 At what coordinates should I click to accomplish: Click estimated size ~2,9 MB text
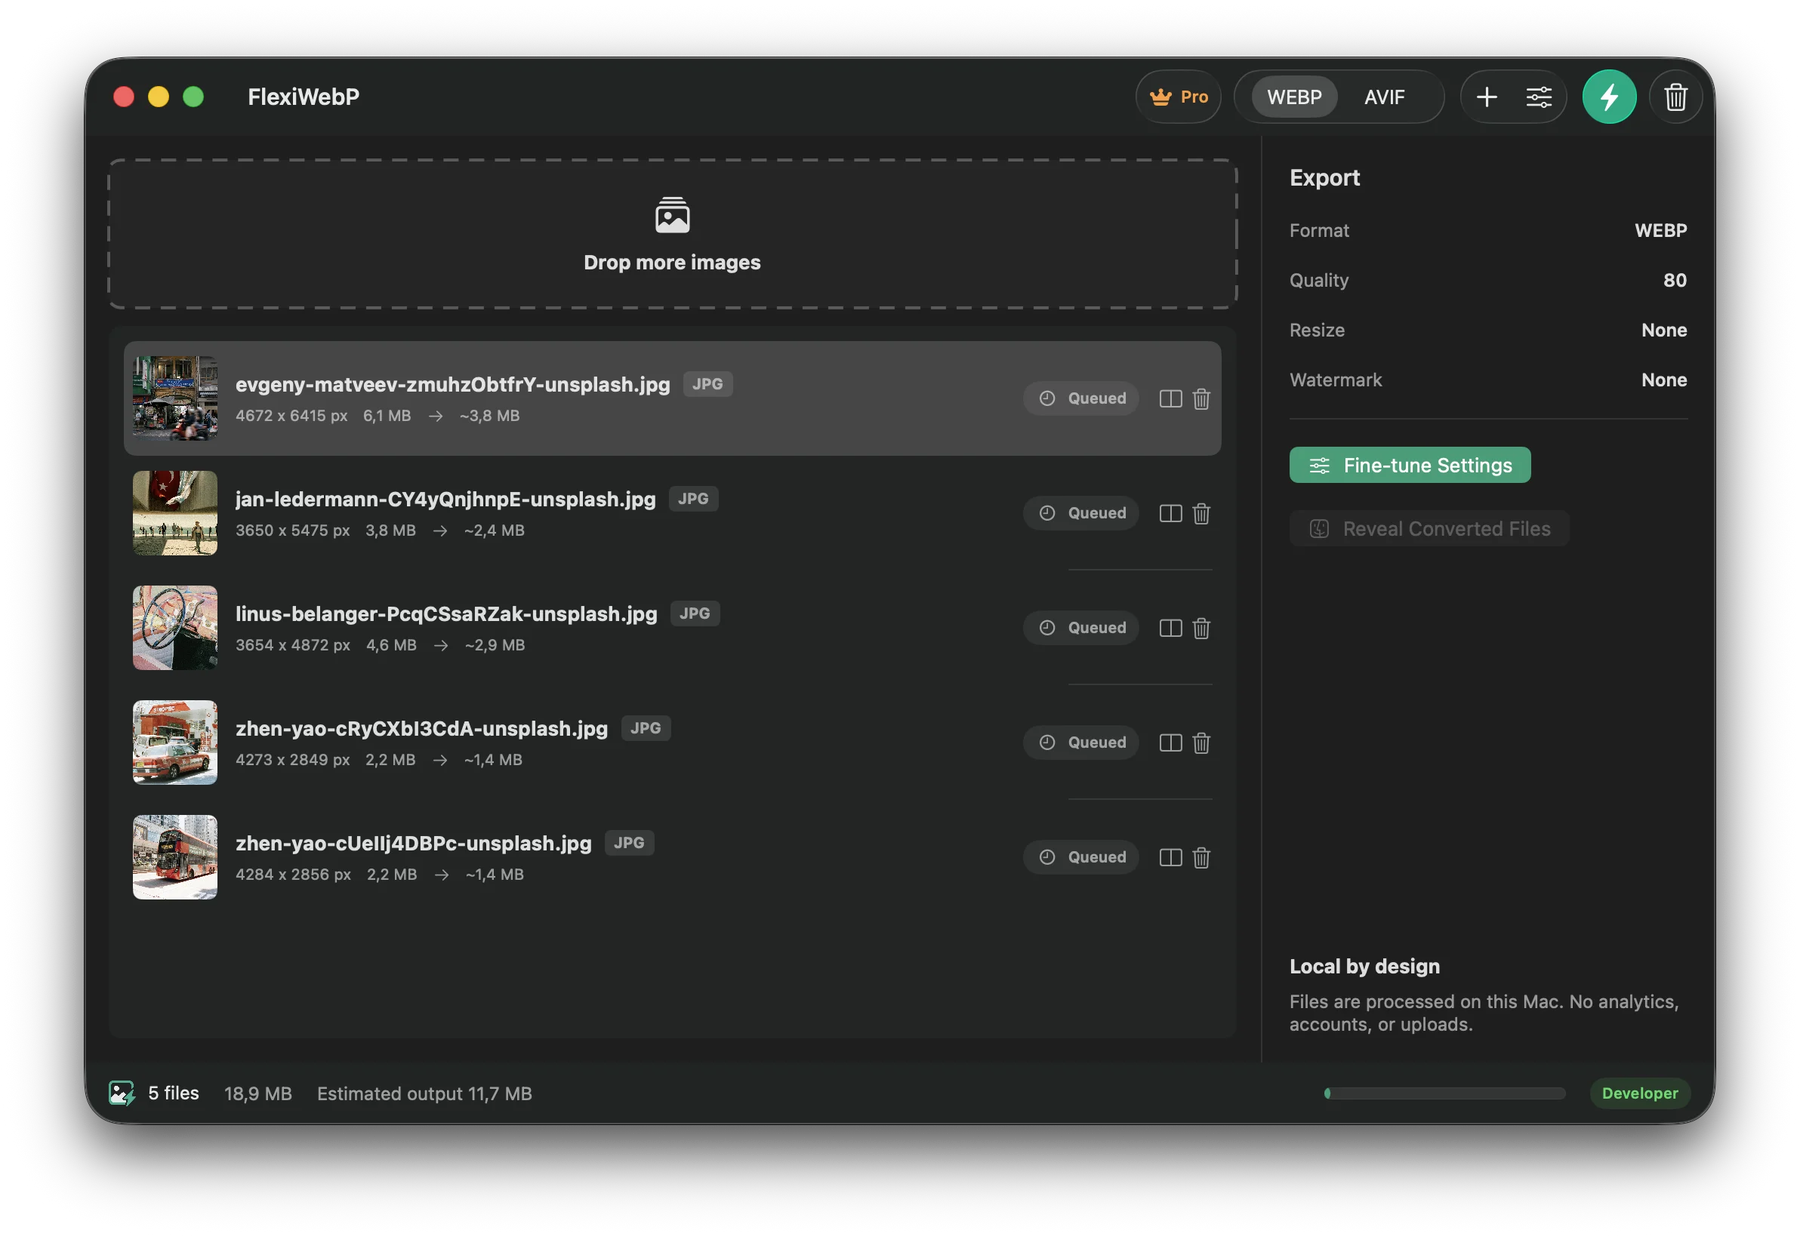click(495, 646)
